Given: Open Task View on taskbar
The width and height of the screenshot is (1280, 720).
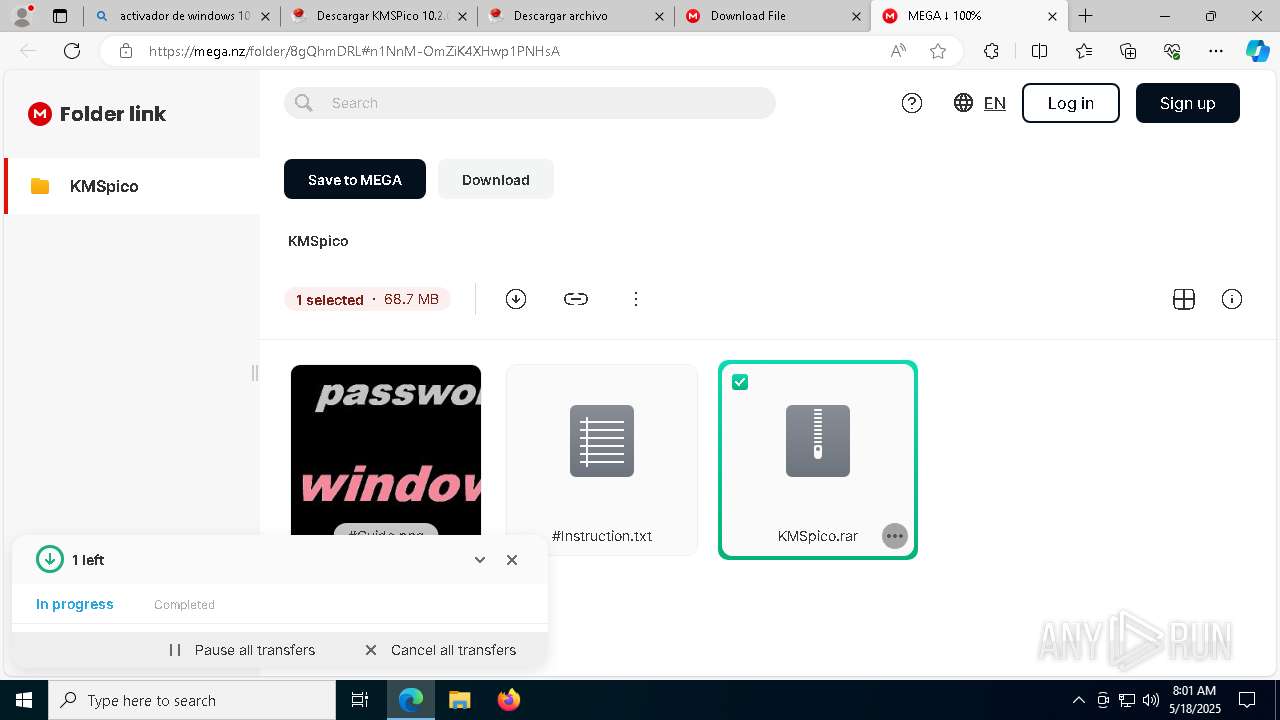Looking at the screenshot, I should click(360, 700).
